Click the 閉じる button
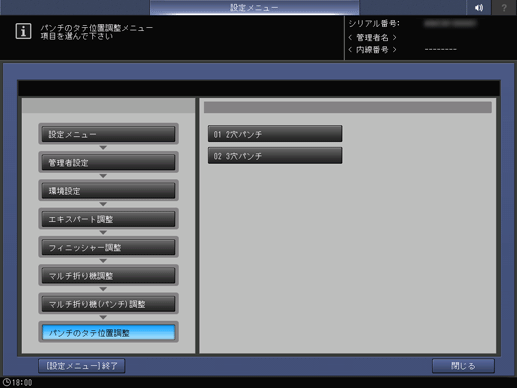 click(463, 366)
